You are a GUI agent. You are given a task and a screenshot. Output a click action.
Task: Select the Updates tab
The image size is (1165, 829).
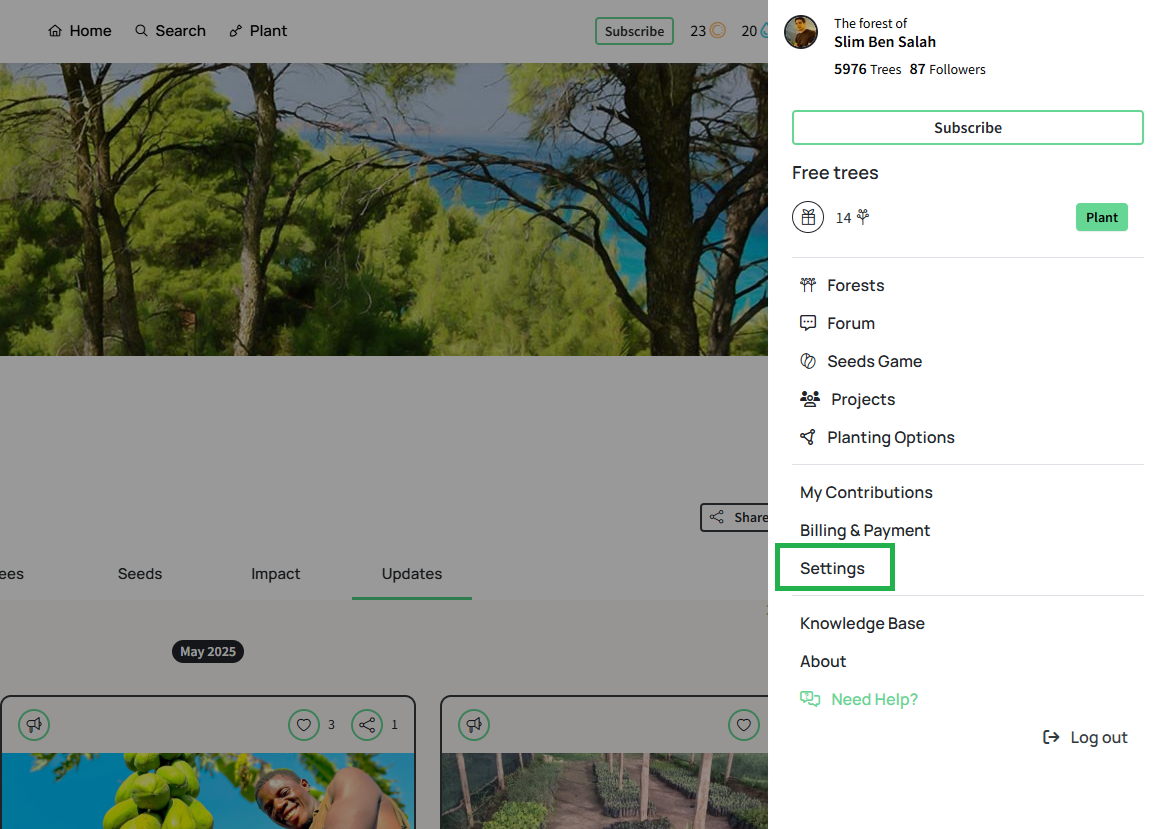point(412,573)
